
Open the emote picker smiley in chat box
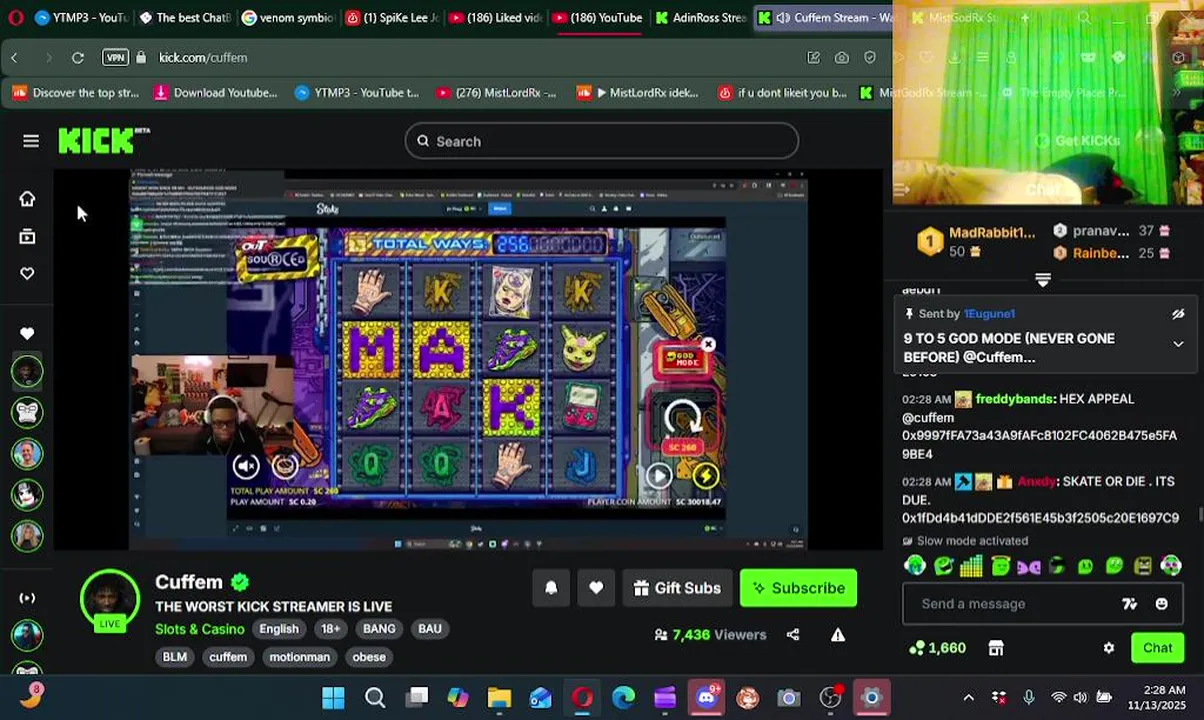(x=1161, y=604)
